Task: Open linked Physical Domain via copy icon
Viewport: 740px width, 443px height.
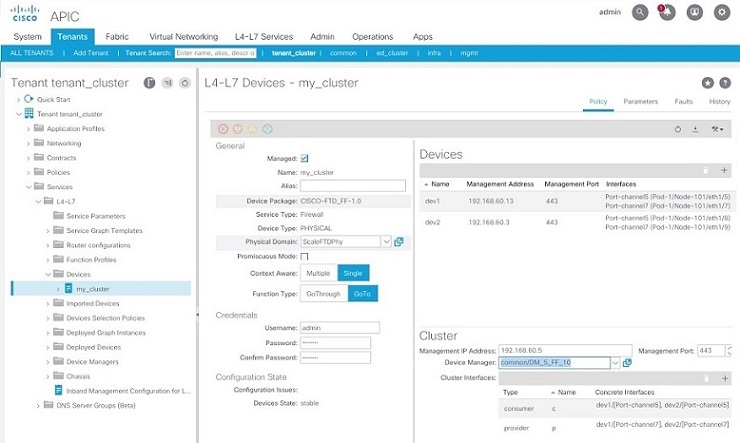Action: click(x=399, y=242)
